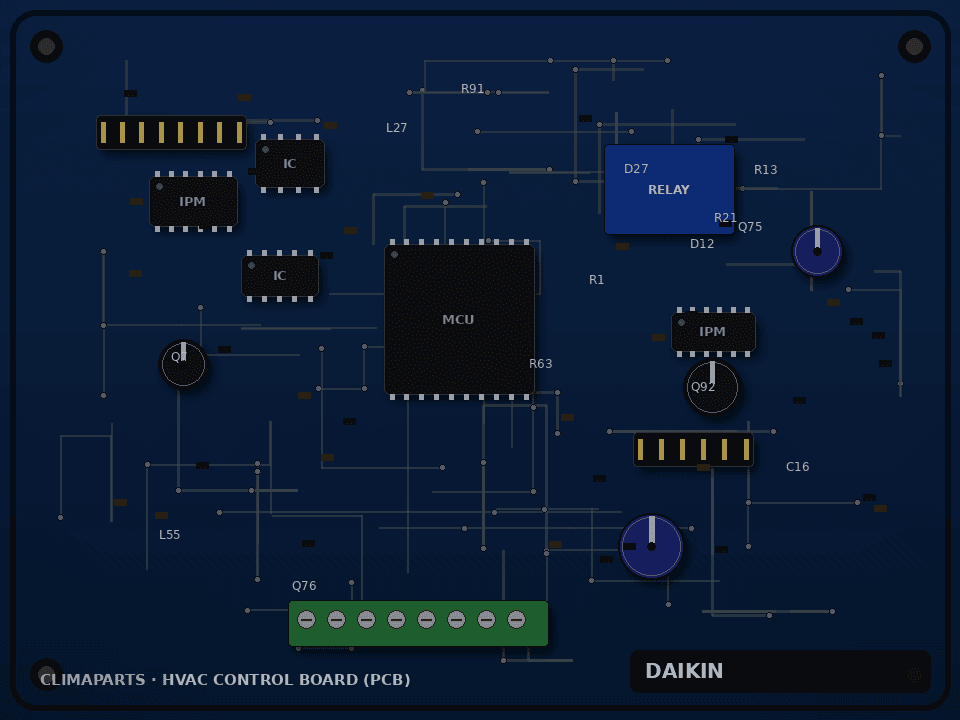The width and height of the screenshot is (960, 720).
Task: Click the large MCU chip
Action: [459, 319]
